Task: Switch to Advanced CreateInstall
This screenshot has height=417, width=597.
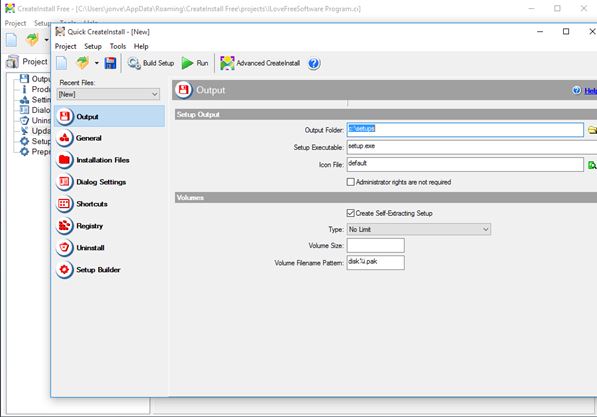Action: pos(260,63)
